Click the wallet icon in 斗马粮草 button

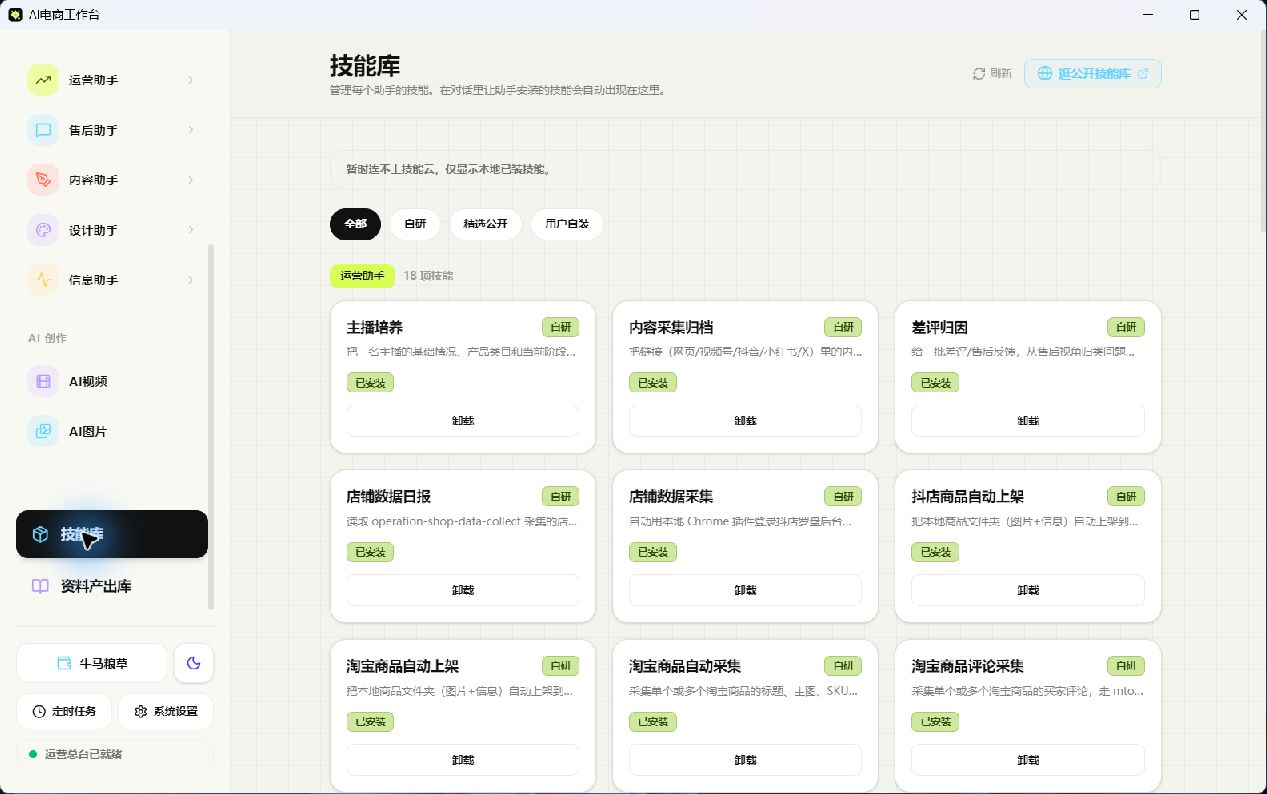pos(64,663)
